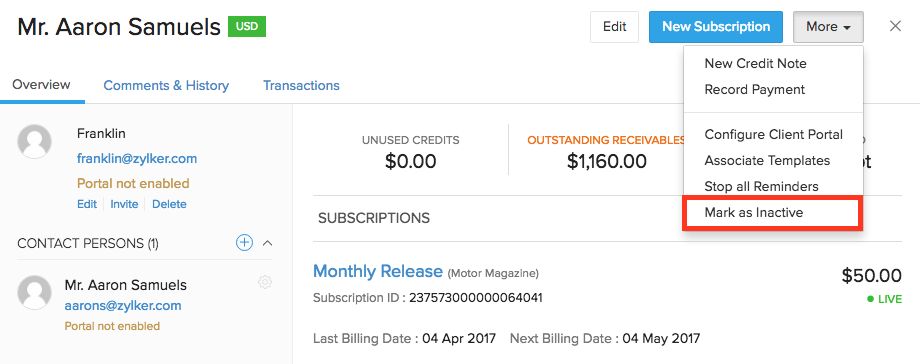Click Mr. Aaron Samuels' contact avatar
The image size is (920, 364).
pos(34,292)
